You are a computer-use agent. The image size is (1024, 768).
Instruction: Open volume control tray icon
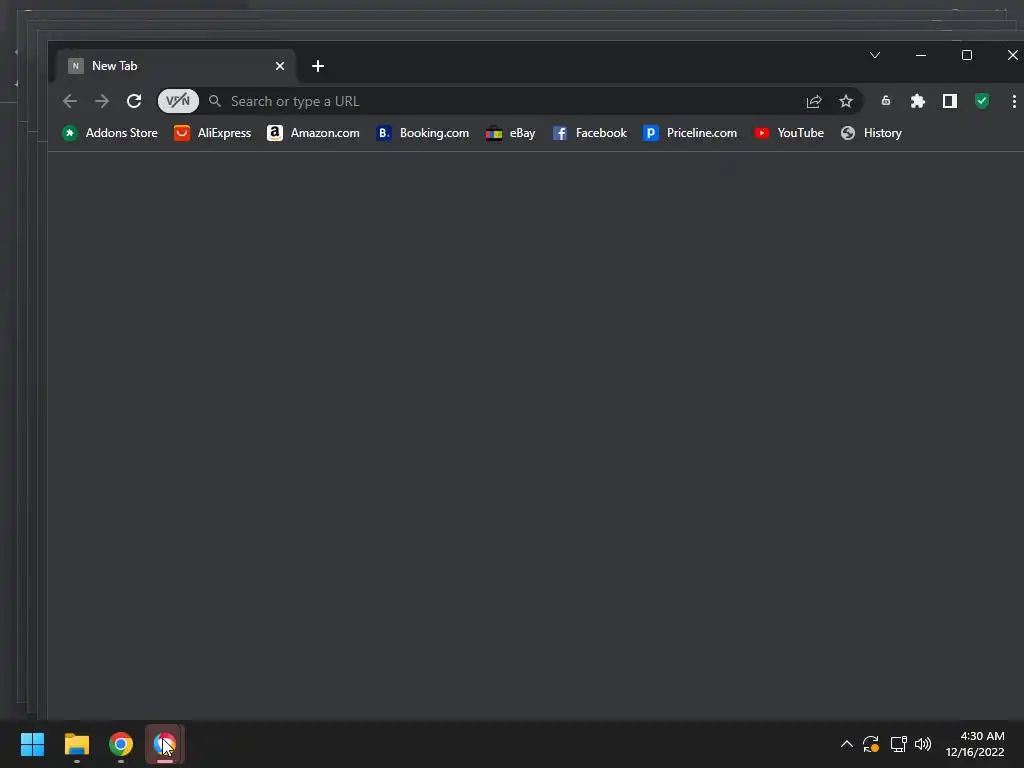point(923,744)
